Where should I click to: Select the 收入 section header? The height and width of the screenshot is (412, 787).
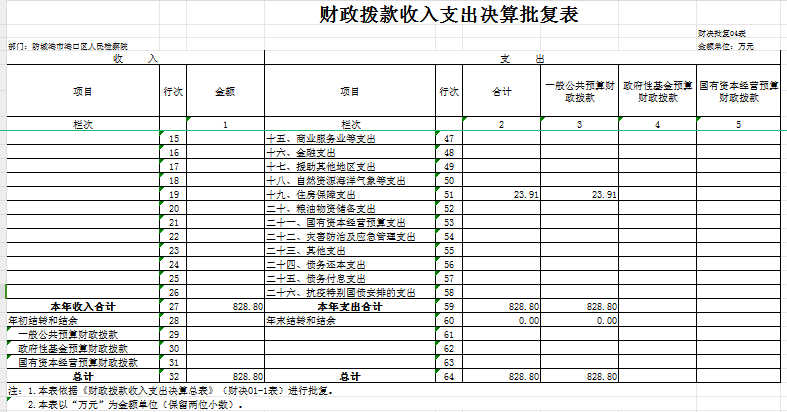tap(136, 58)
